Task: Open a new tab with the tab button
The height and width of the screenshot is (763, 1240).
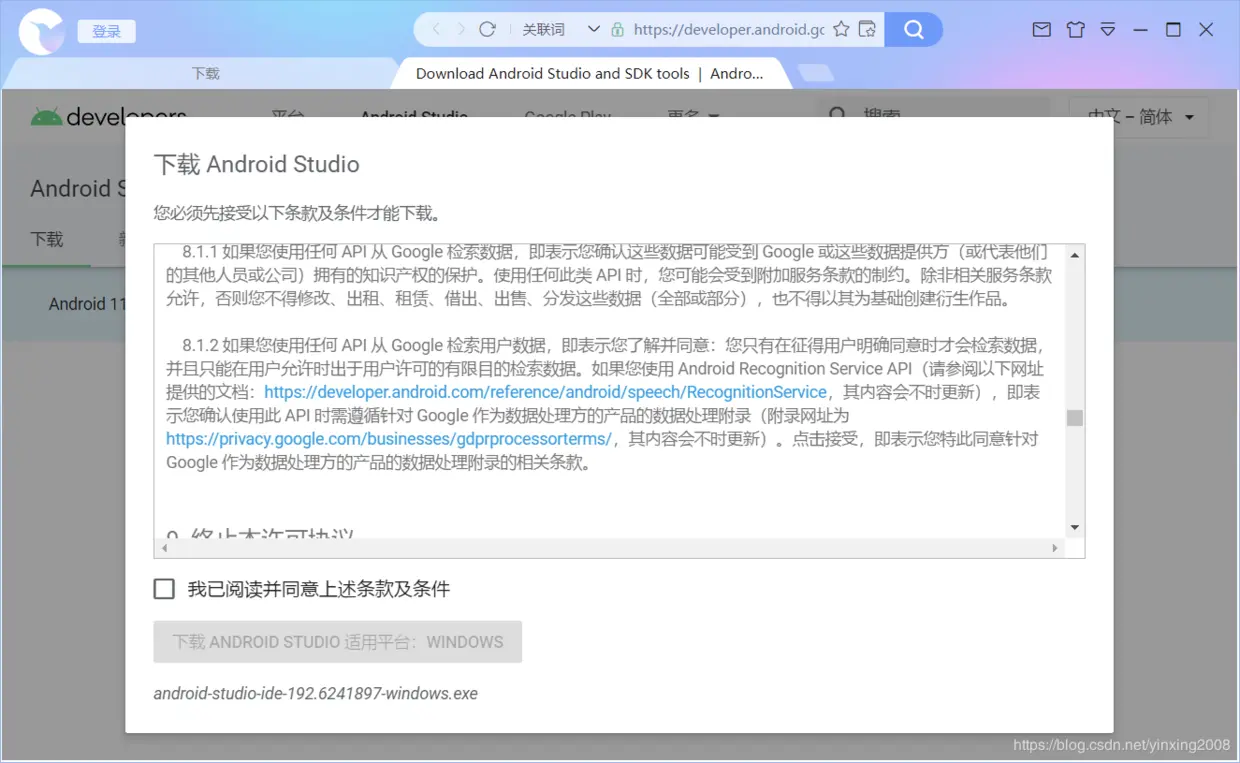Action: point(817,73)
